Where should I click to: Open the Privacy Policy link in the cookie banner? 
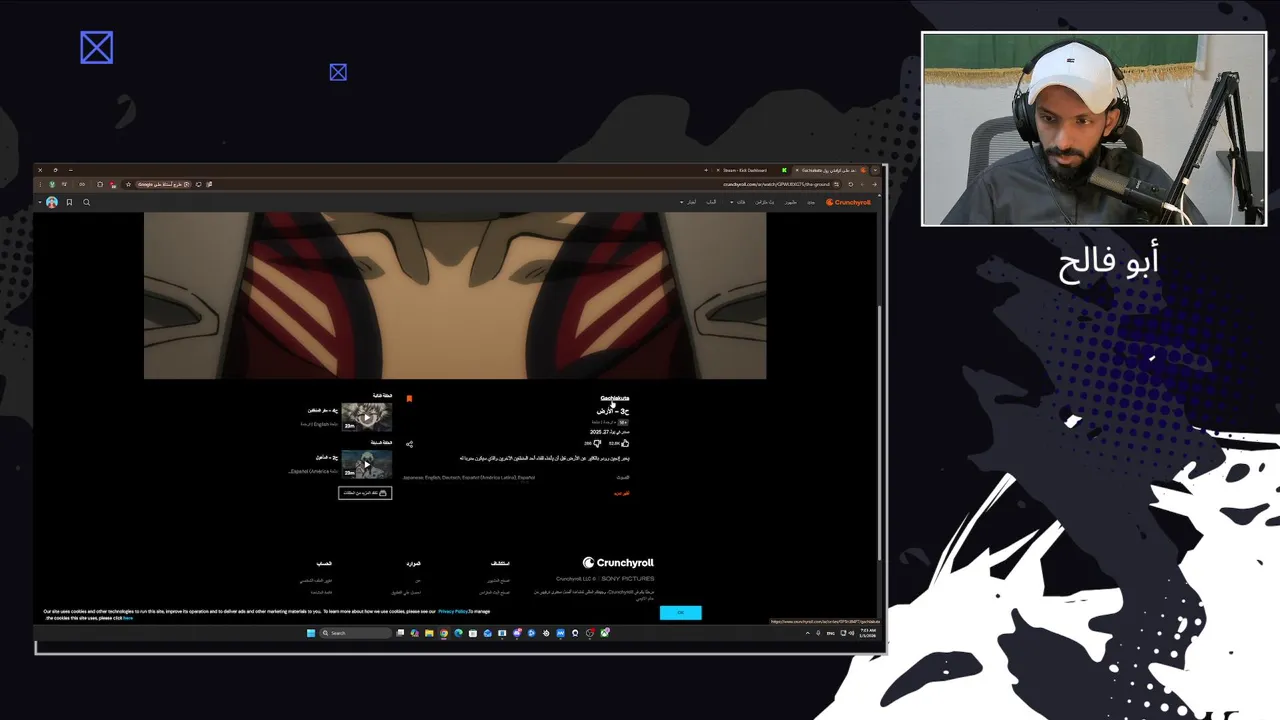pyautogui.click(x=453, y=611)
